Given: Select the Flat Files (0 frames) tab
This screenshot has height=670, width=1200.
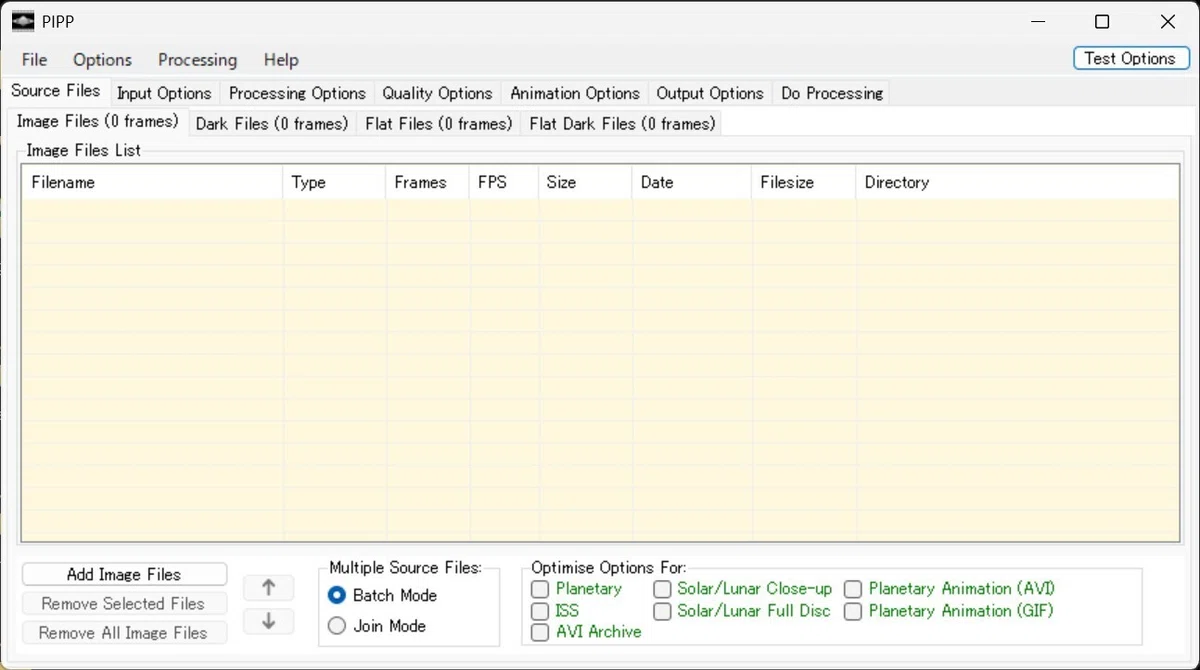Looking at the screenshot, I should point(439,124).
